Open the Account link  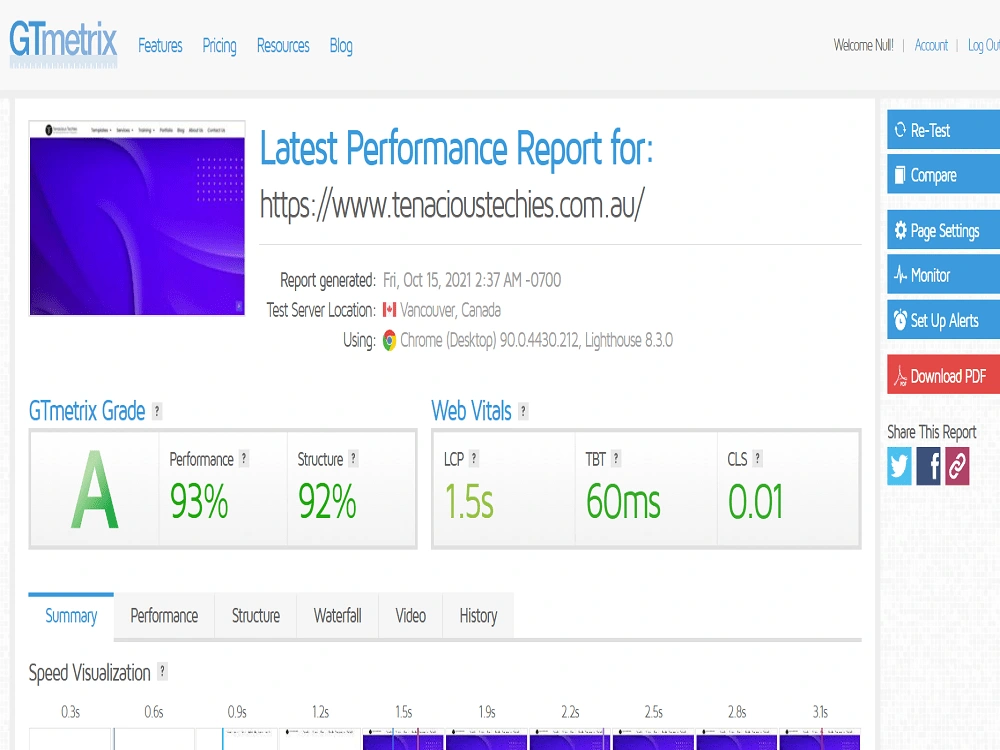931,45
